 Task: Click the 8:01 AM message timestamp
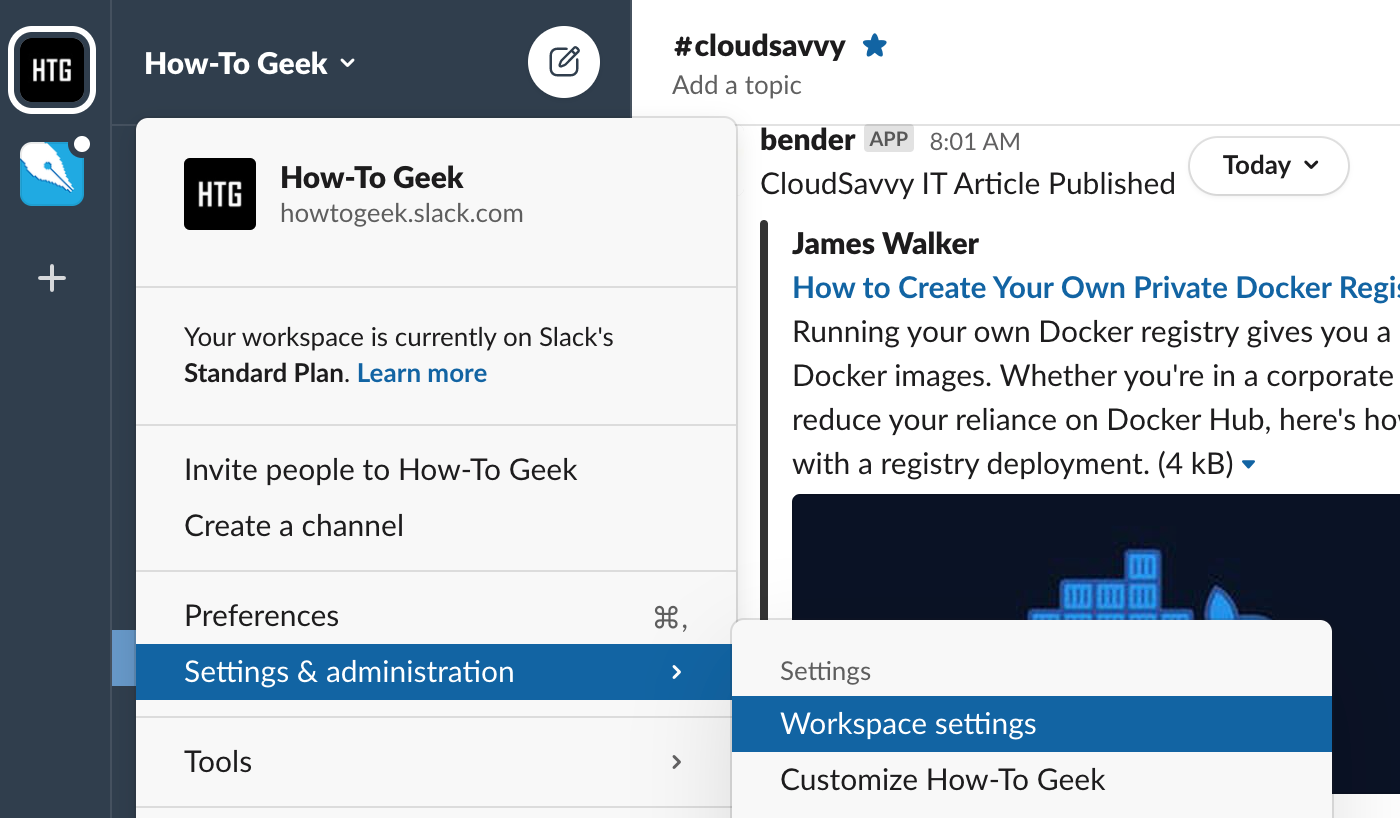[x=975, y=142]
